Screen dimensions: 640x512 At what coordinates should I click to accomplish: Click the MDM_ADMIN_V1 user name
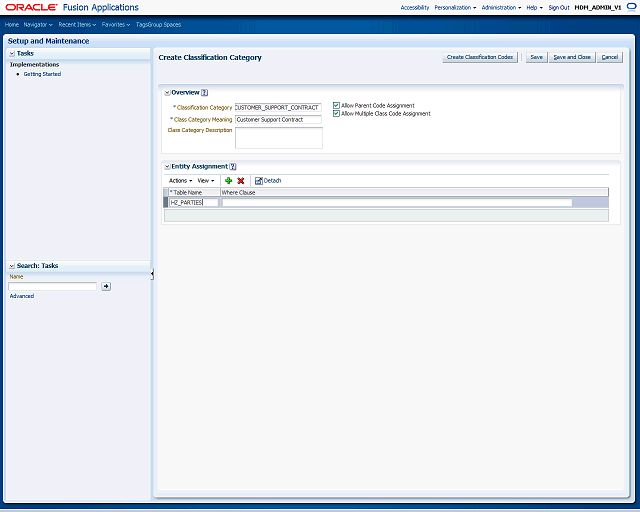pos(598,7)
